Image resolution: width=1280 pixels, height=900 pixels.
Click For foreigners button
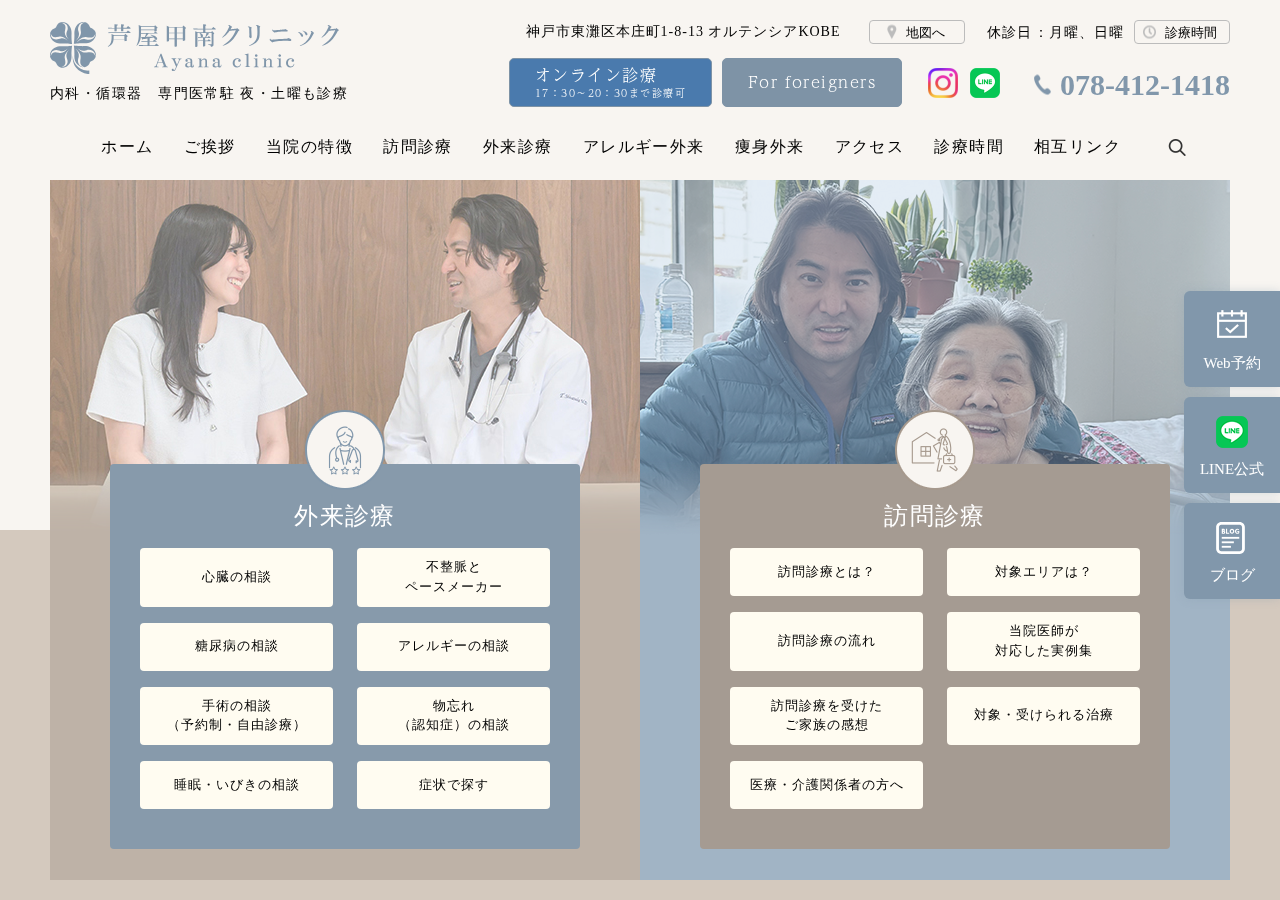click(x=812, y=82)
